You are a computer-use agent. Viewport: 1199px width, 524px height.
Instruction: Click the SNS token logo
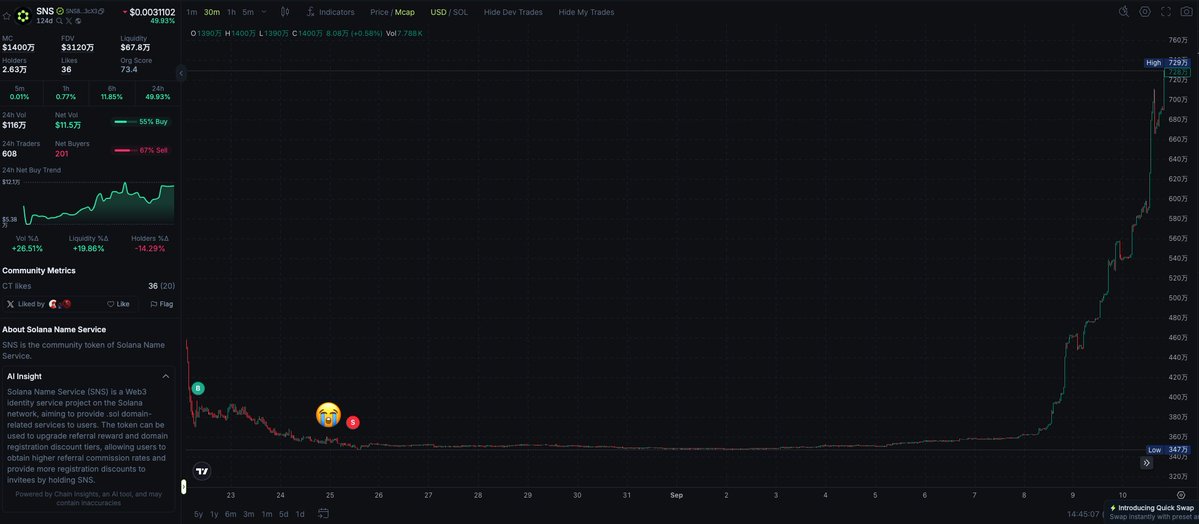(x=23, y=15)
